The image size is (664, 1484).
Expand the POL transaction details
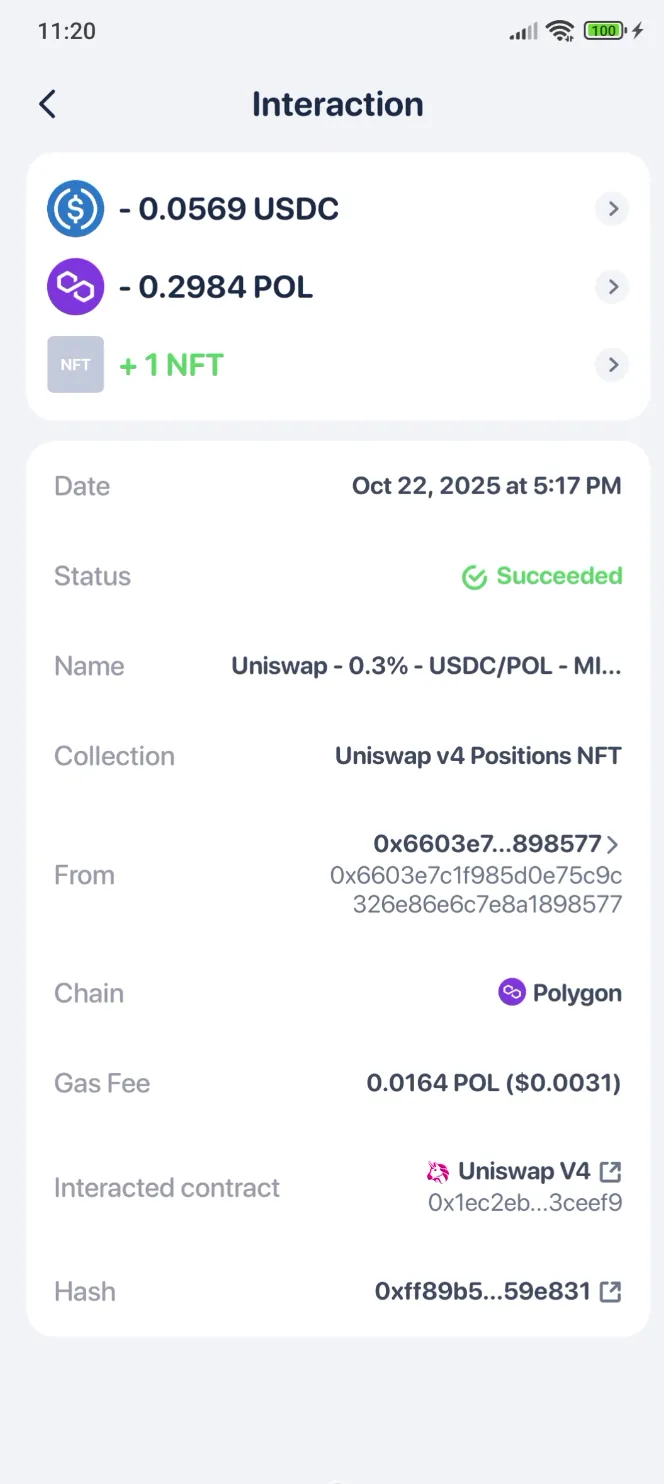[611, 287]
